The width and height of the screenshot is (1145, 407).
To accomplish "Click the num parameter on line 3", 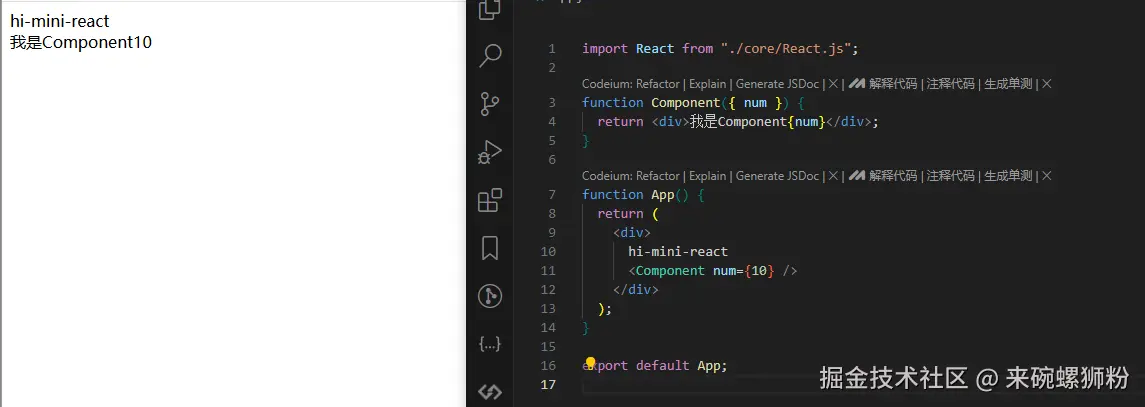I will click(x=755, y=103).
